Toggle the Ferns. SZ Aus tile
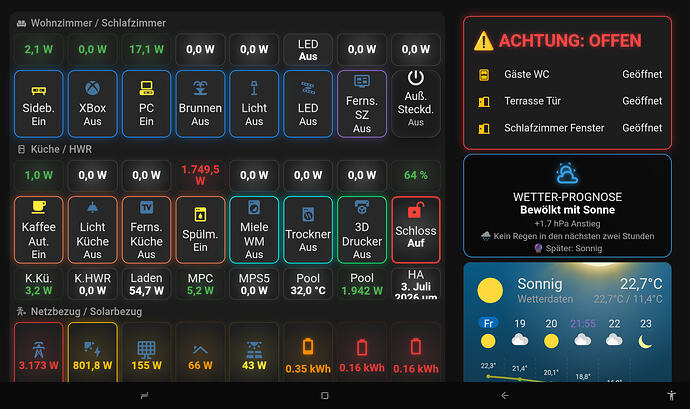This screenshot has height=409, width=690. tap(362, 104)
